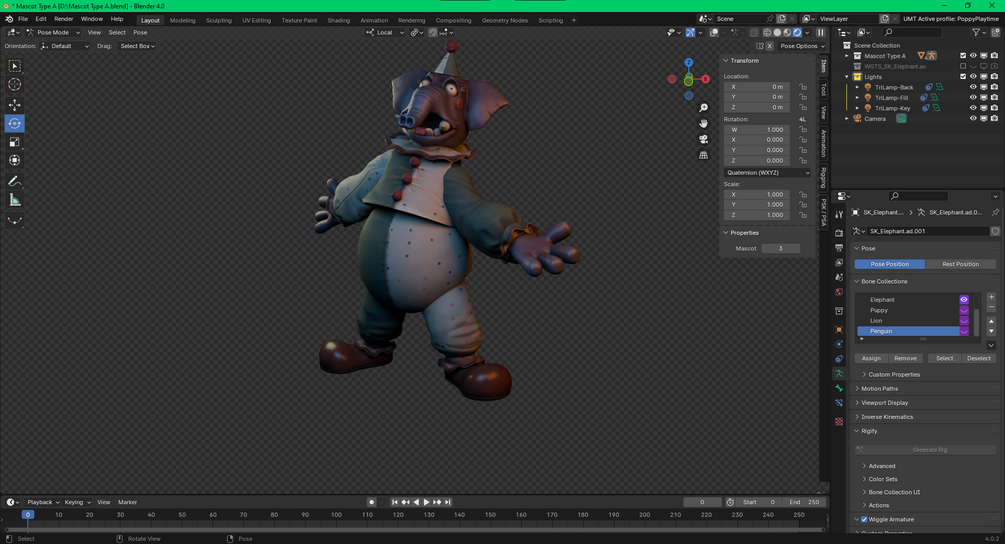Open the Render menu
The height and width of the screenshot is (544, 1005).
tap(63, 19)
